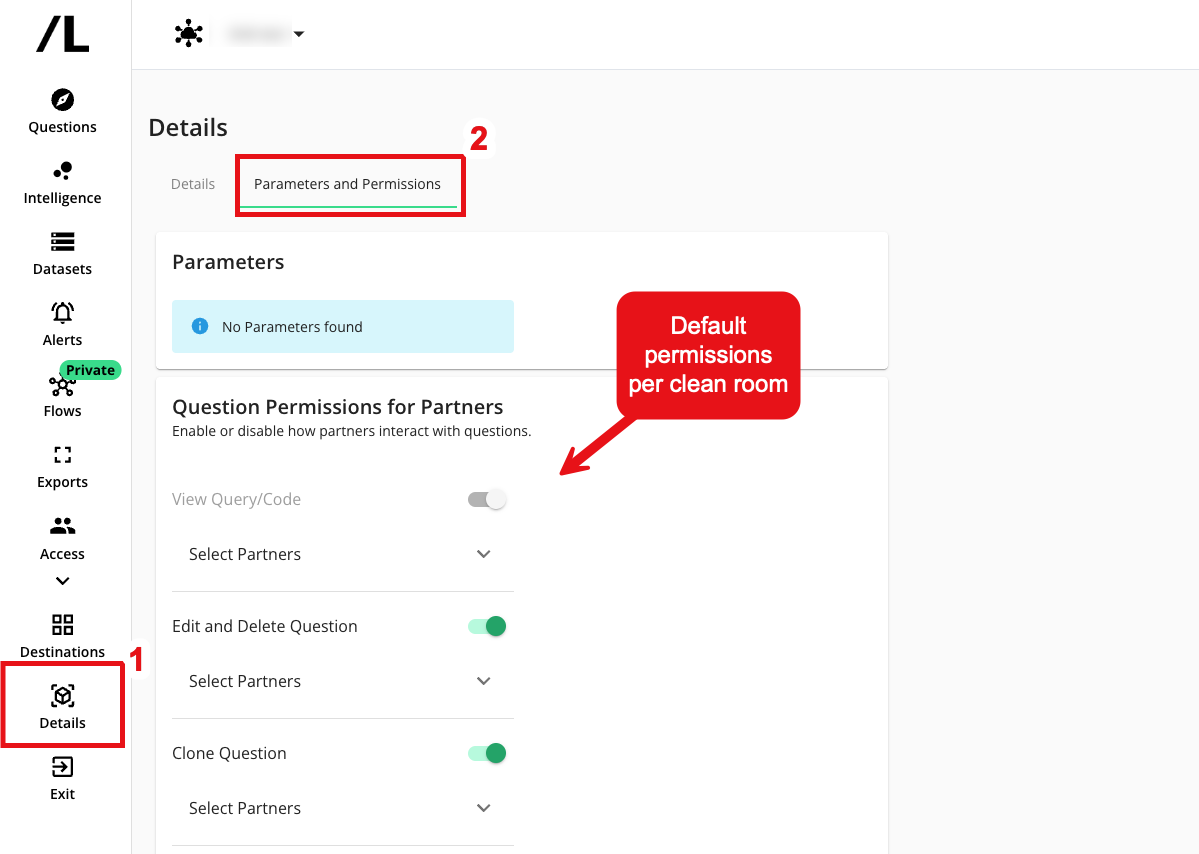The width and height of the screenshot is (1199, 854).
Task: Turn off the Clone Question toggle
Action: pyautogui.click(x=487, y=753)
